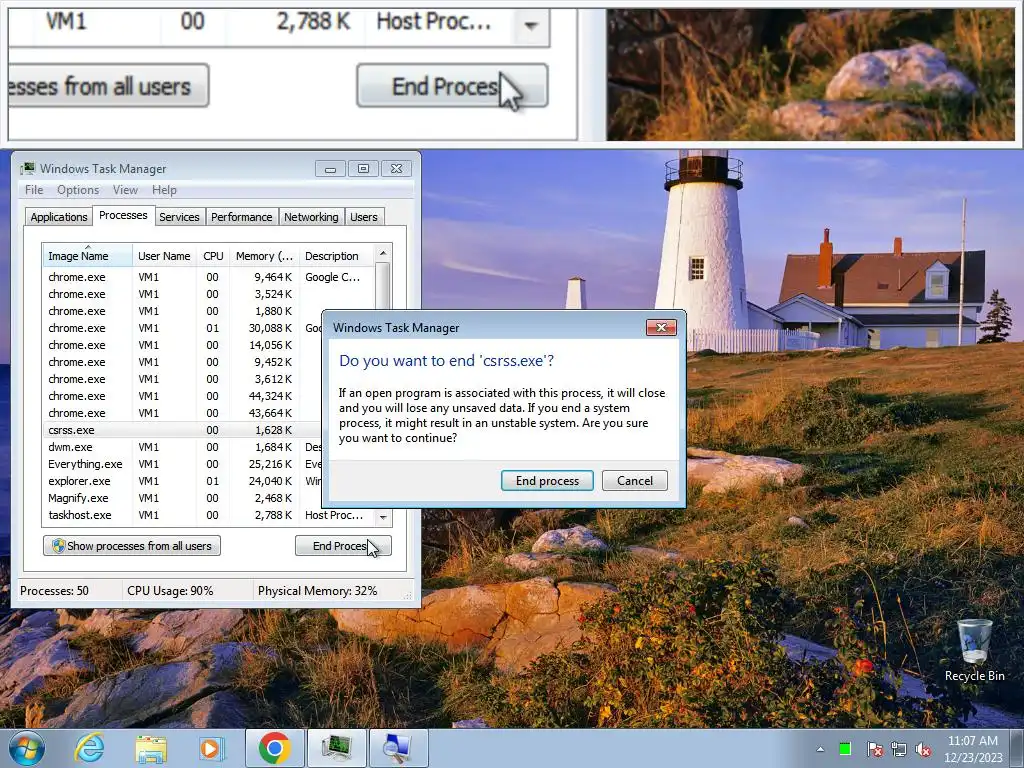Select the csrss.exe process row
1024x768 pixels.
pos(183,430)
